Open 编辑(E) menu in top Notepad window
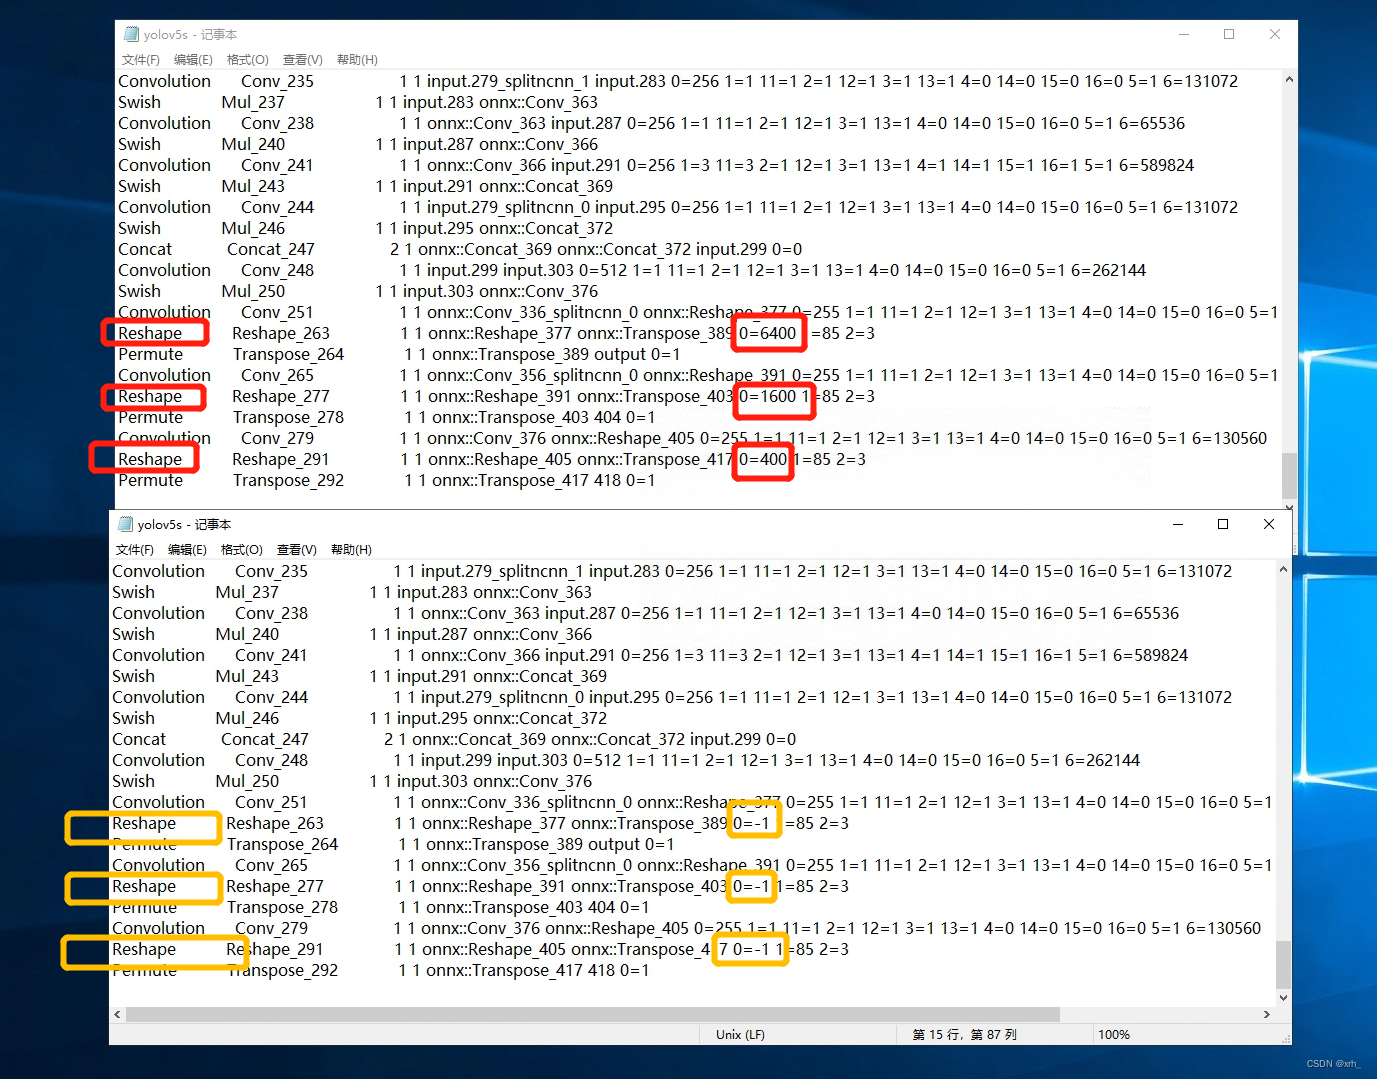 tap(193, 60)
